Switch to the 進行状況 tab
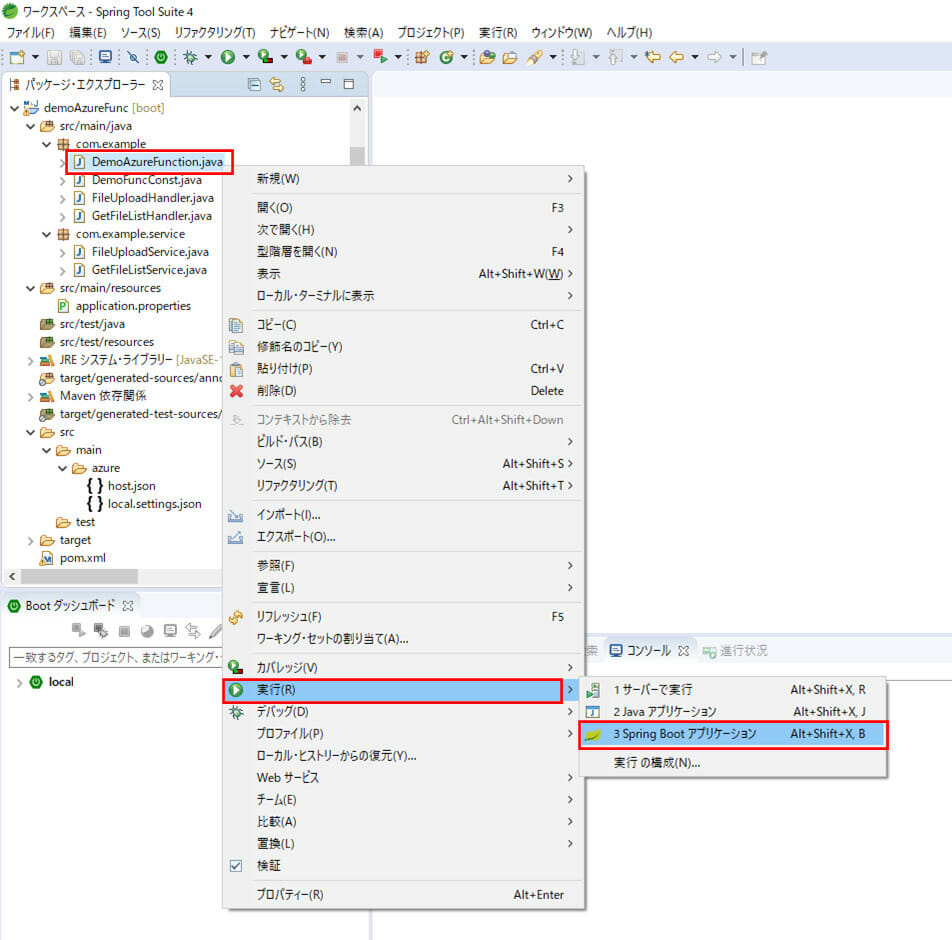Viewport: 952px width, 940px height. pos(735,651)
